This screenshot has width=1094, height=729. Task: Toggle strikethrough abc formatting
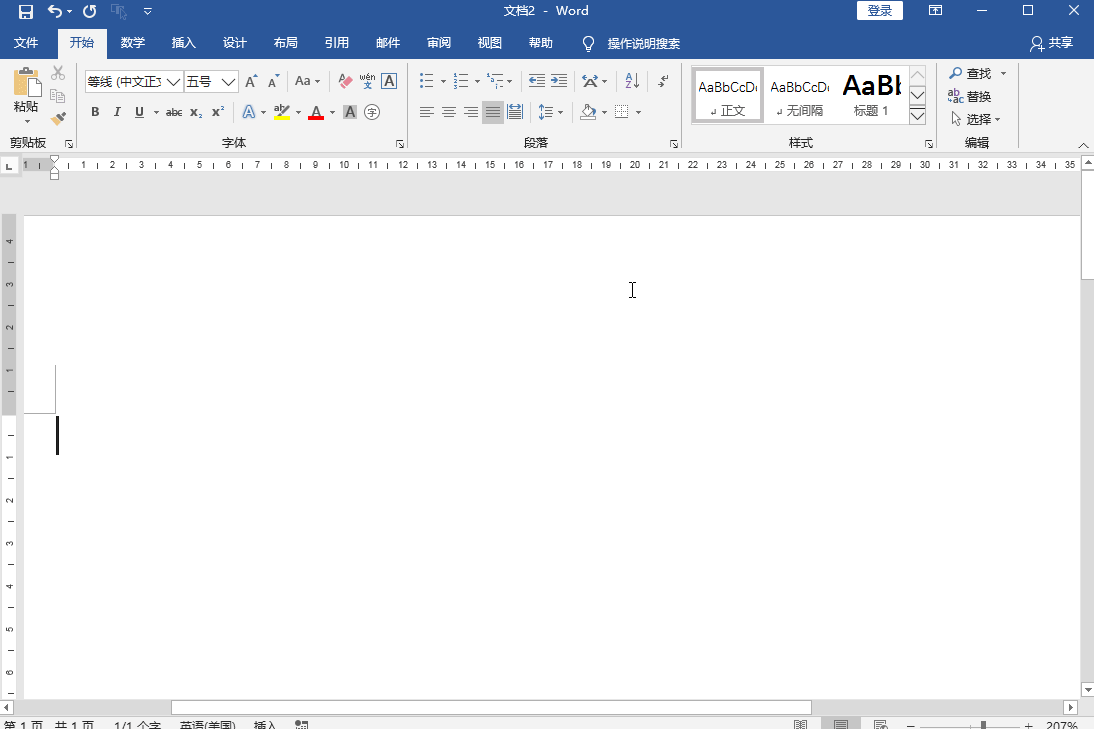(174, 112)
